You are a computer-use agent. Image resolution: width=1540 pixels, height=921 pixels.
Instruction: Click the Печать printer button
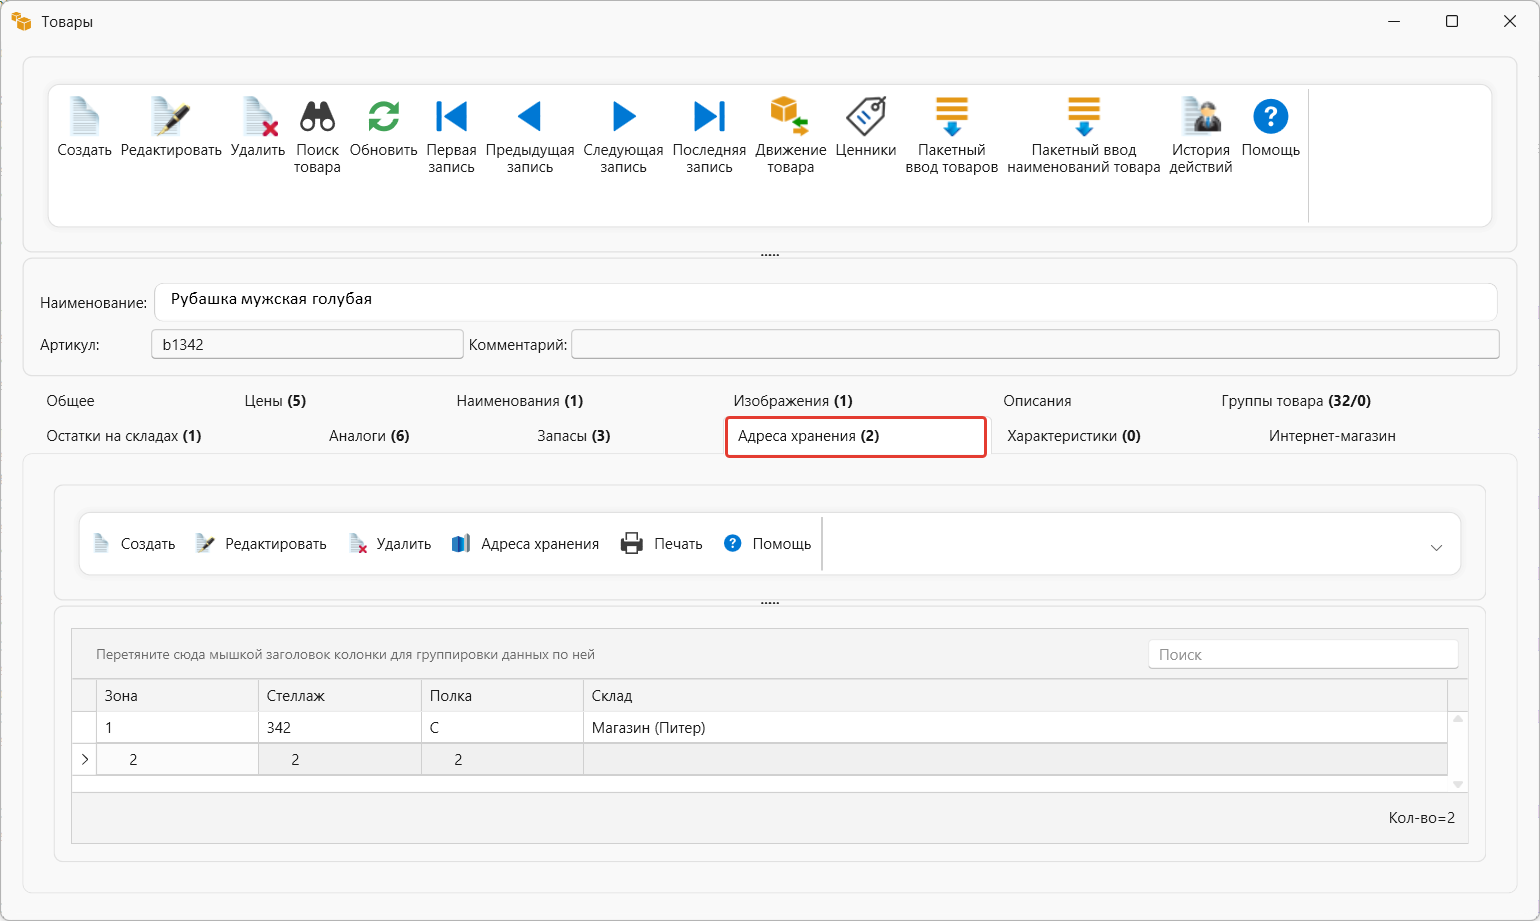click(x=662, y=544)
